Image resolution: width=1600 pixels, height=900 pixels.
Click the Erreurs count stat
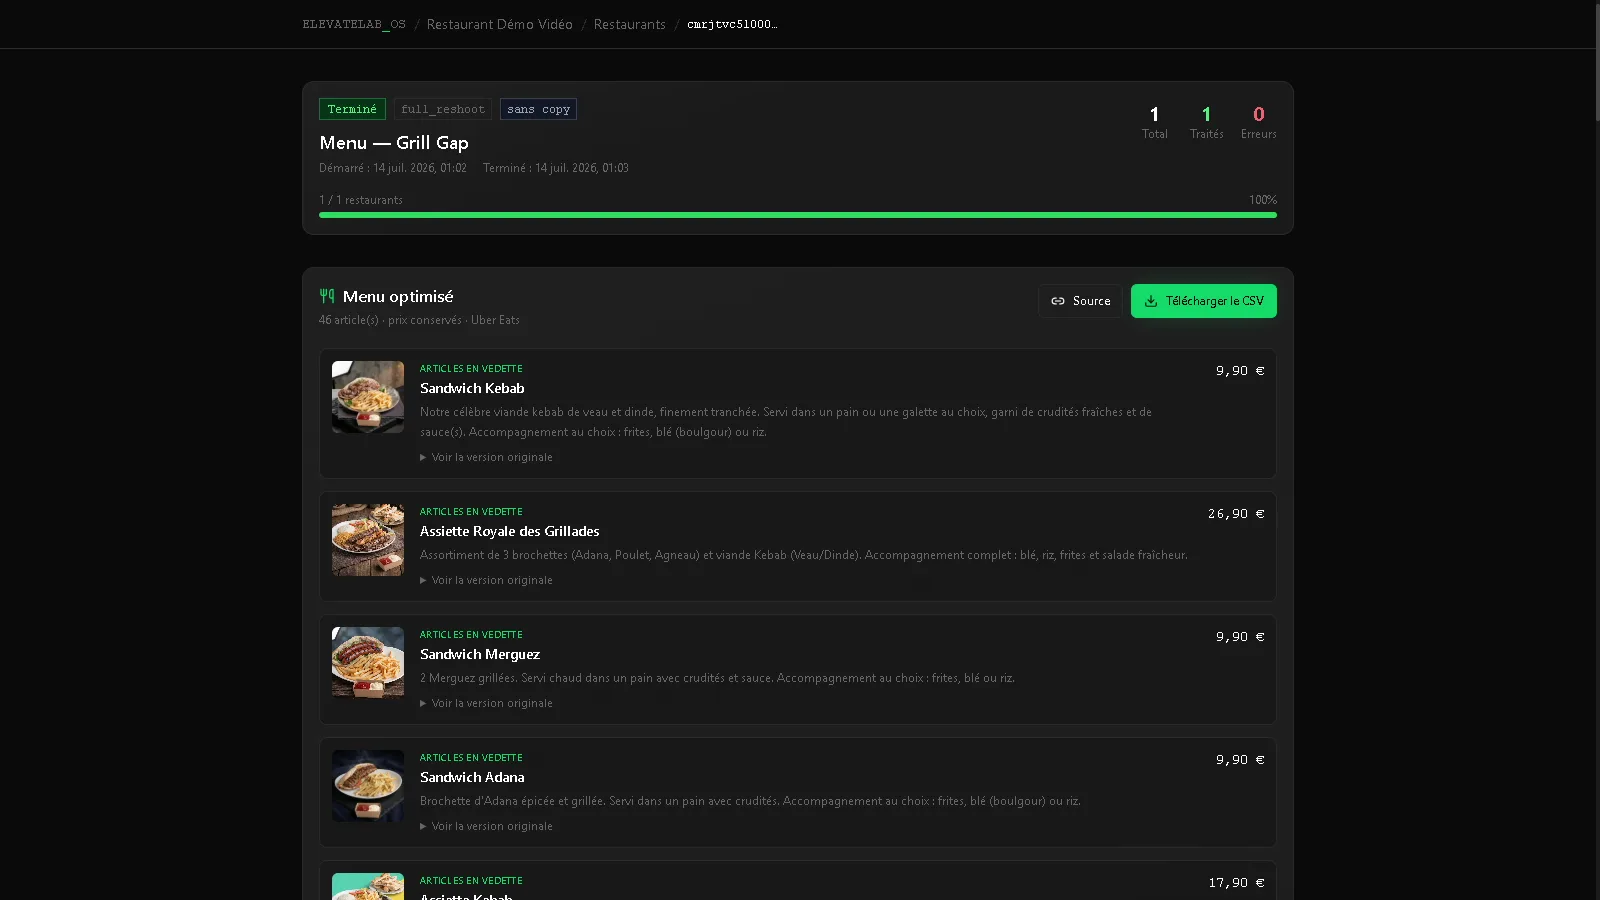[1258, 122]
